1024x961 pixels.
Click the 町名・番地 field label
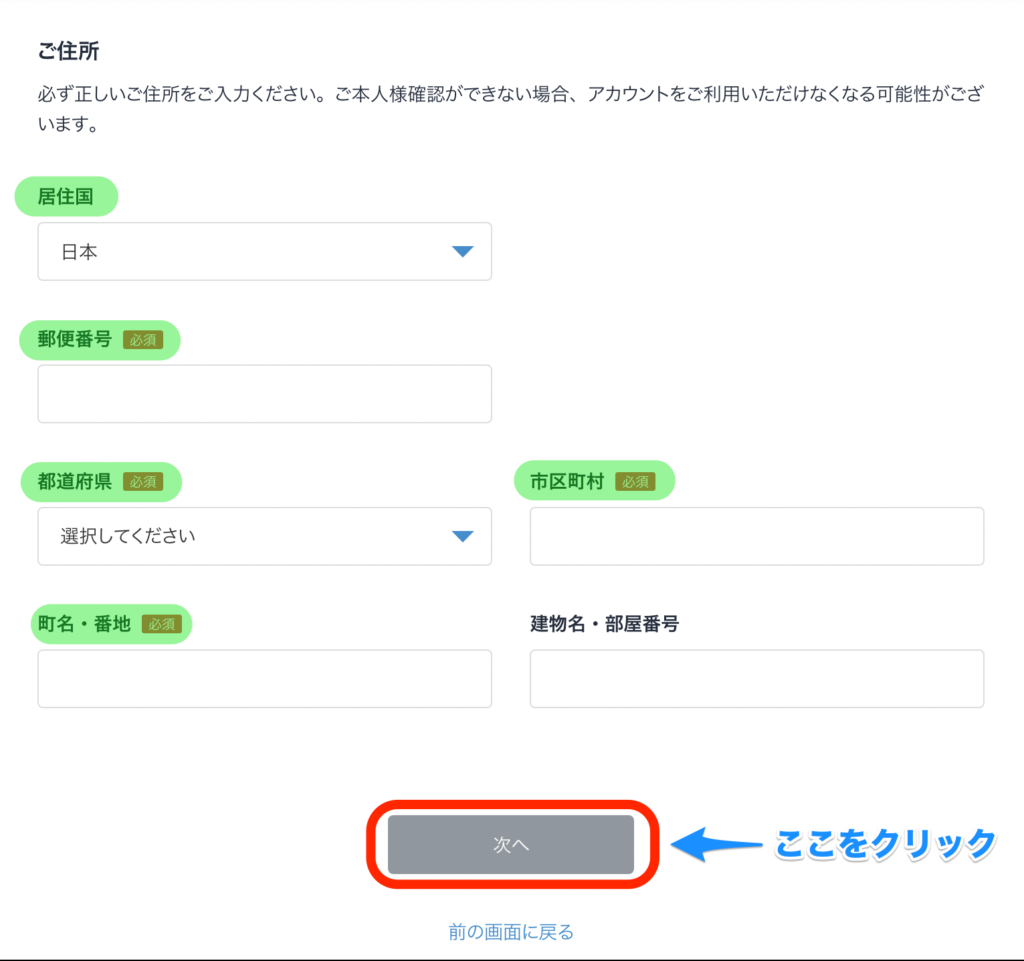(x=84, y=624)
